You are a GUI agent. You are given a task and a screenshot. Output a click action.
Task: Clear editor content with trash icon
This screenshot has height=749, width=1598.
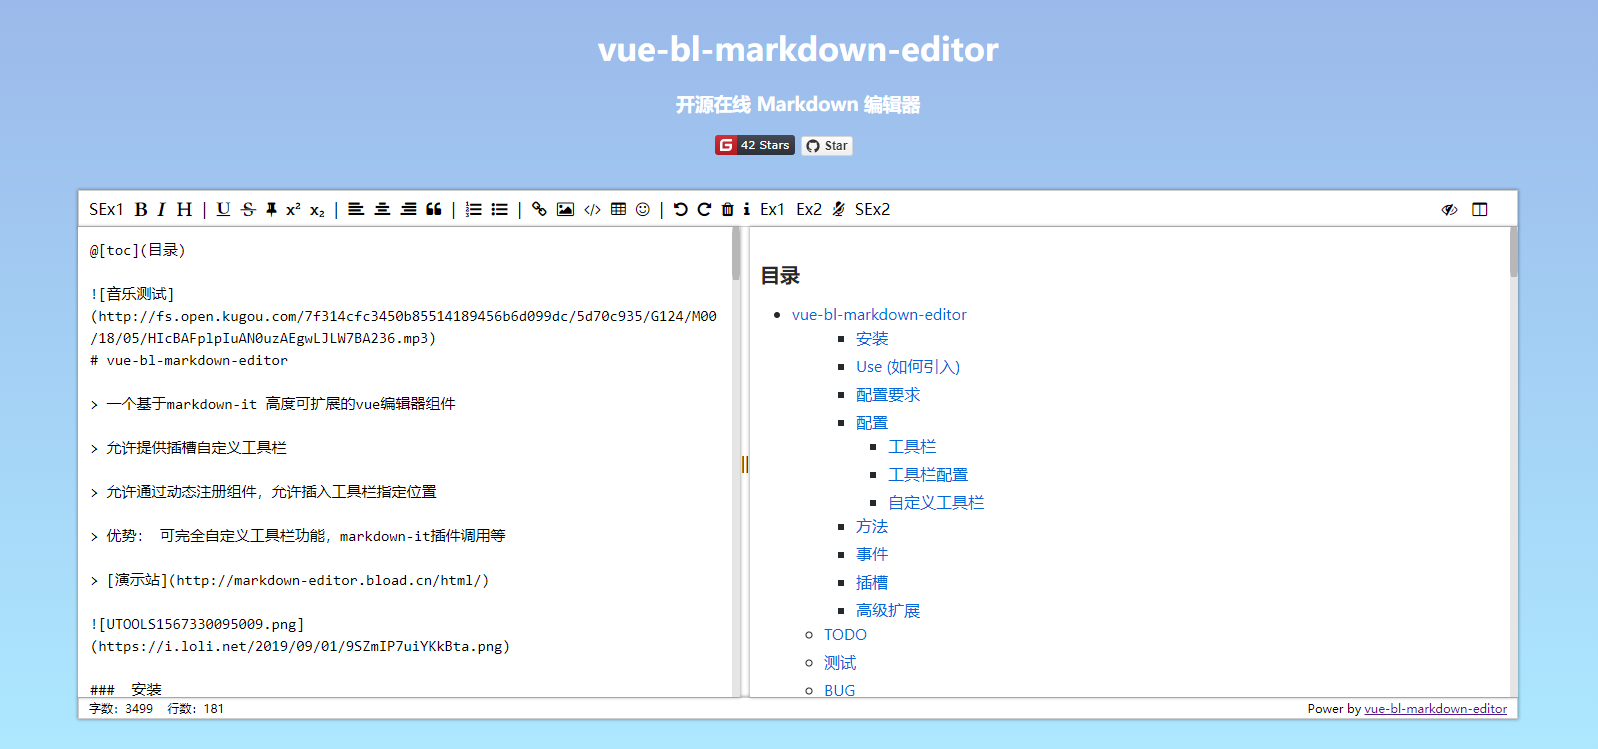tap(728, 209)
